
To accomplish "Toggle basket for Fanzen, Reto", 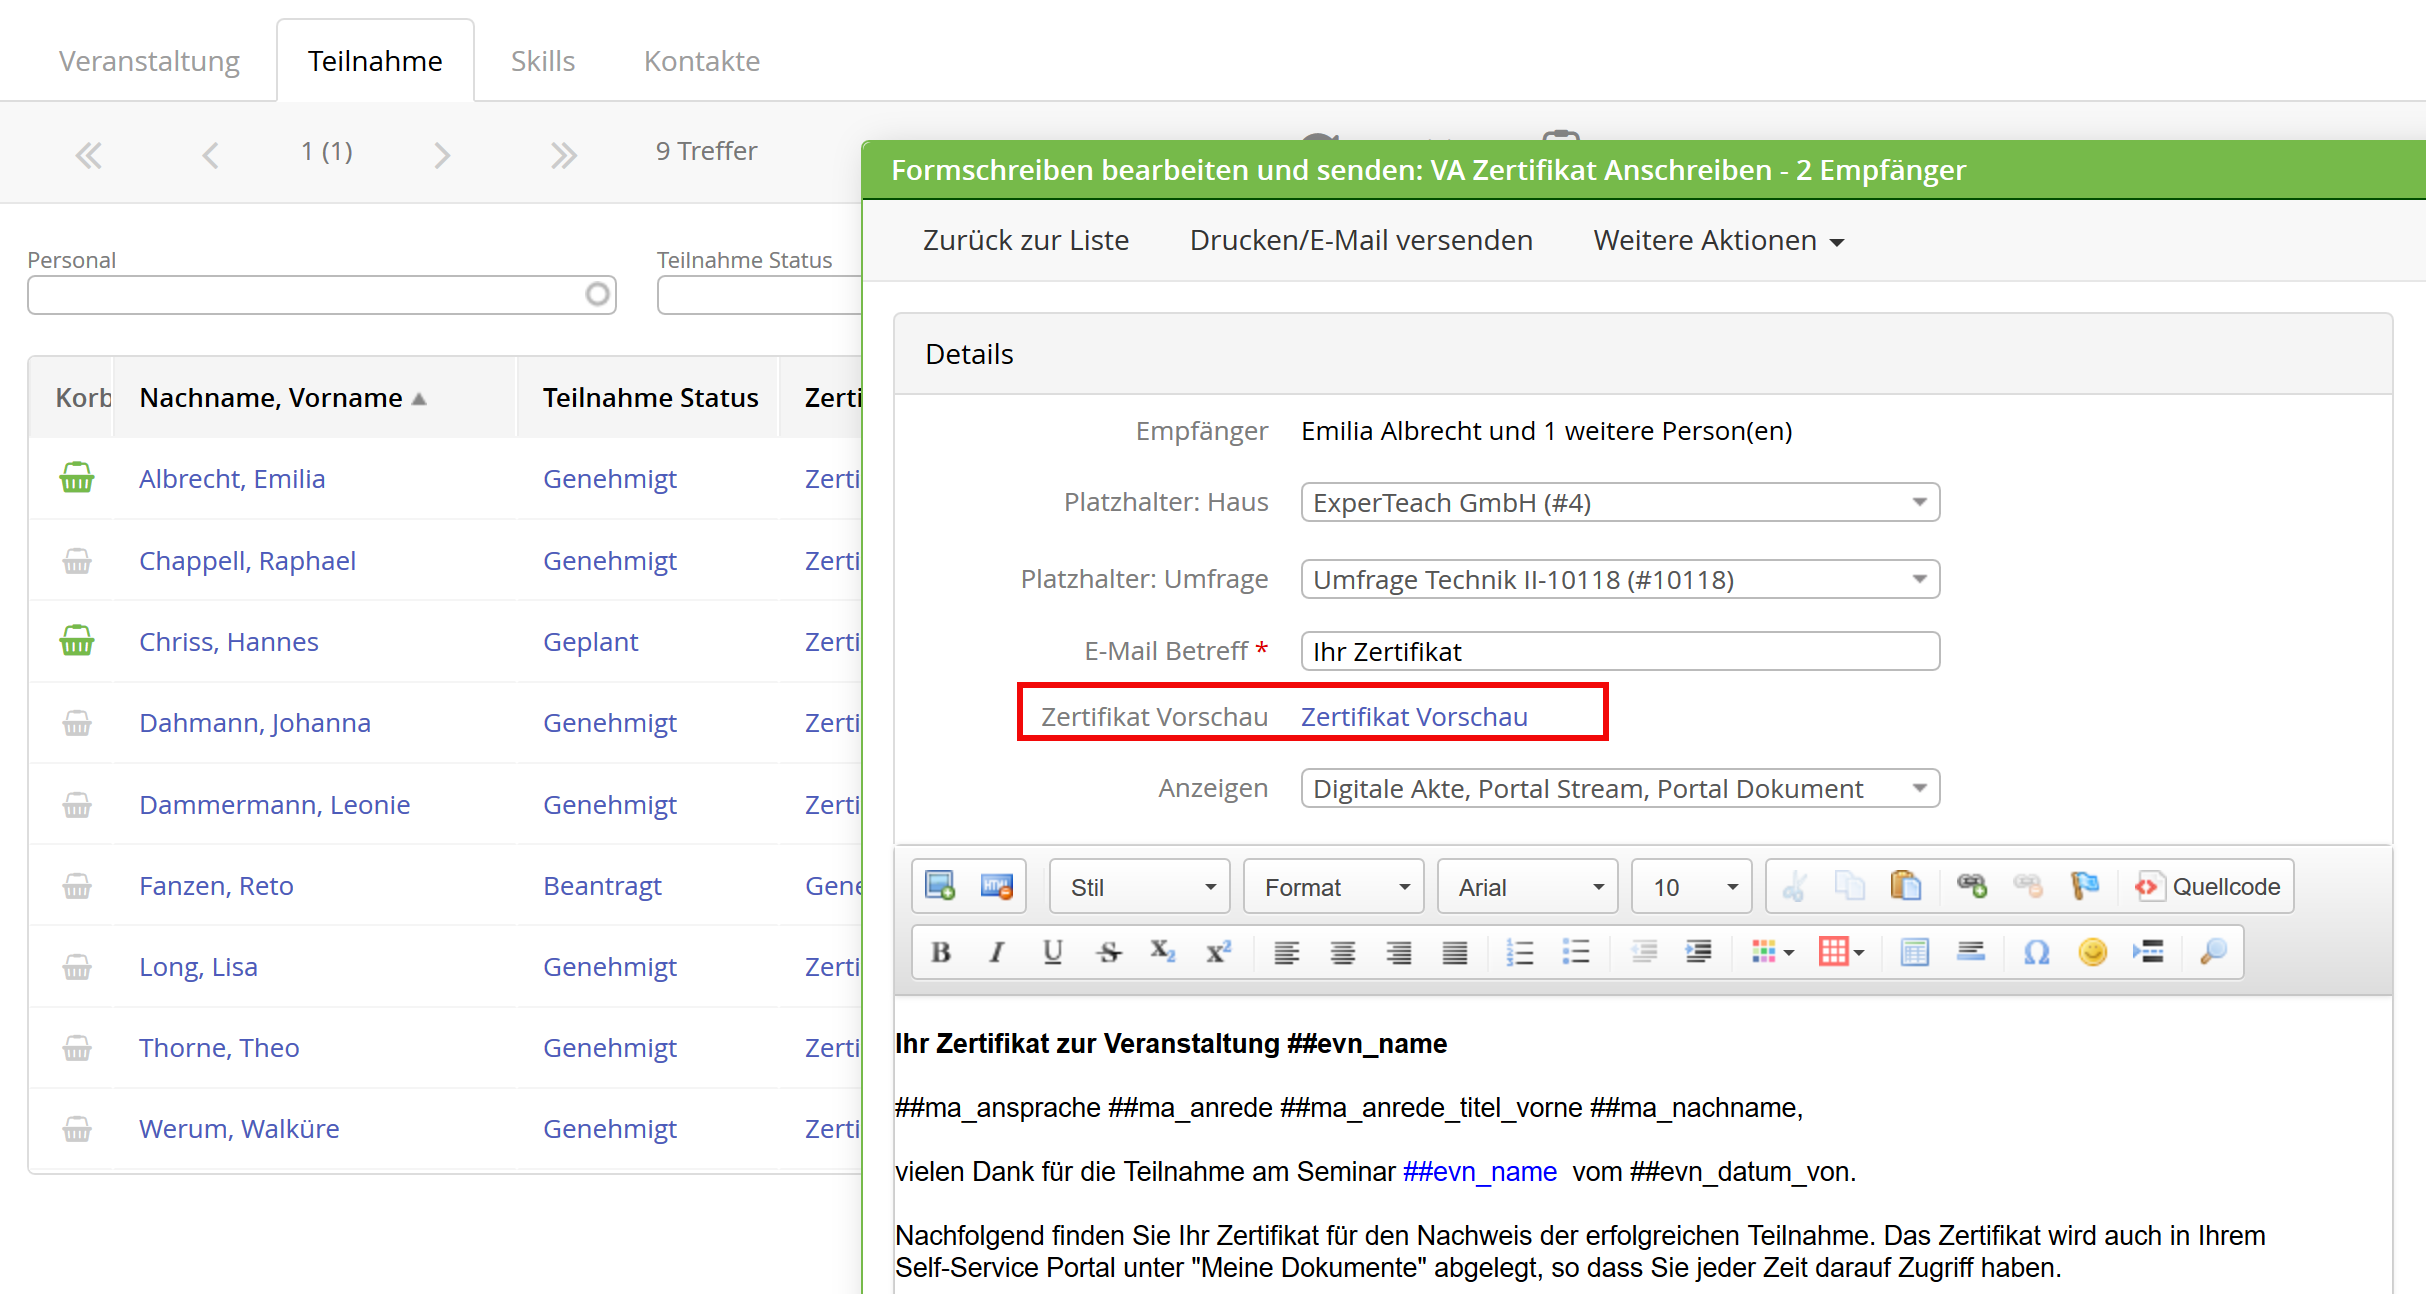I will tap(77, 885).
